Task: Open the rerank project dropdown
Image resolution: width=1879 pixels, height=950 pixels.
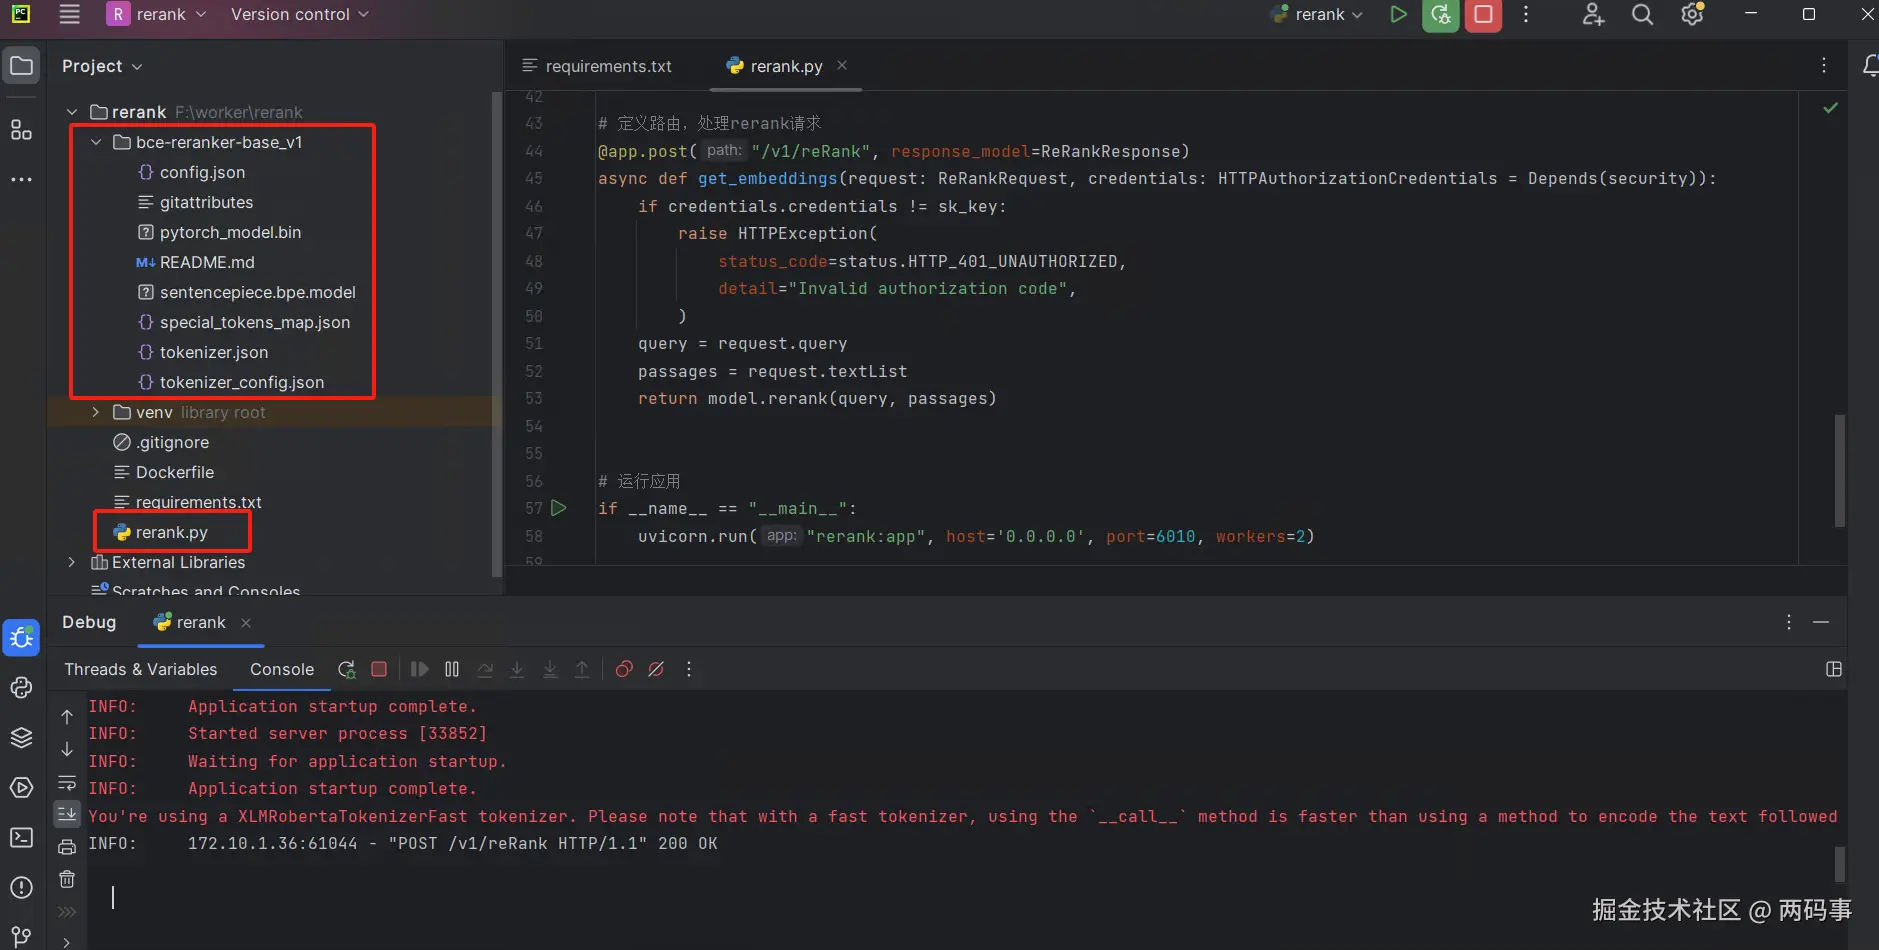Action: pyautogui.click(x=157, y=14)
